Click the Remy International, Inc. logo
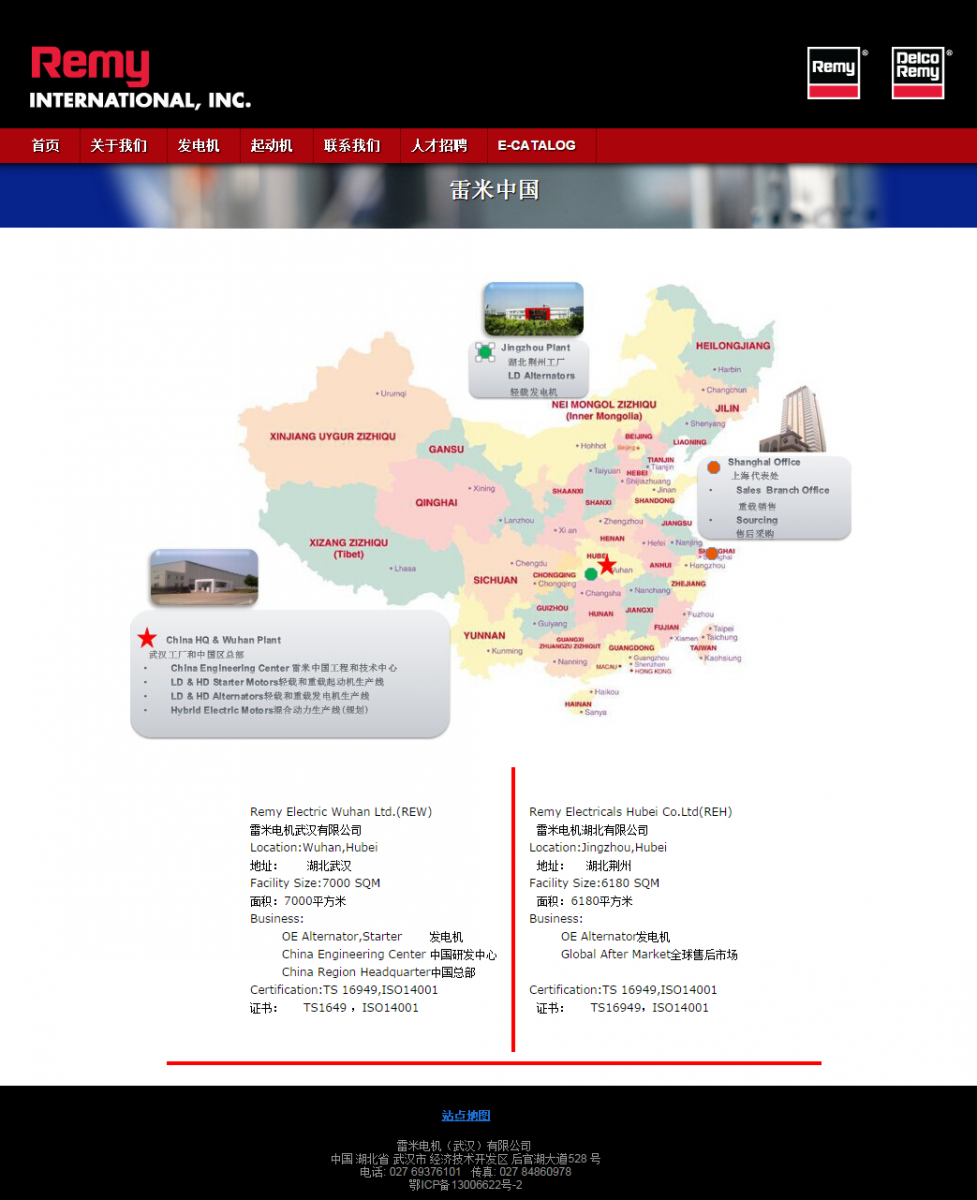The image size is (977, 1200). tap(140, 78)
